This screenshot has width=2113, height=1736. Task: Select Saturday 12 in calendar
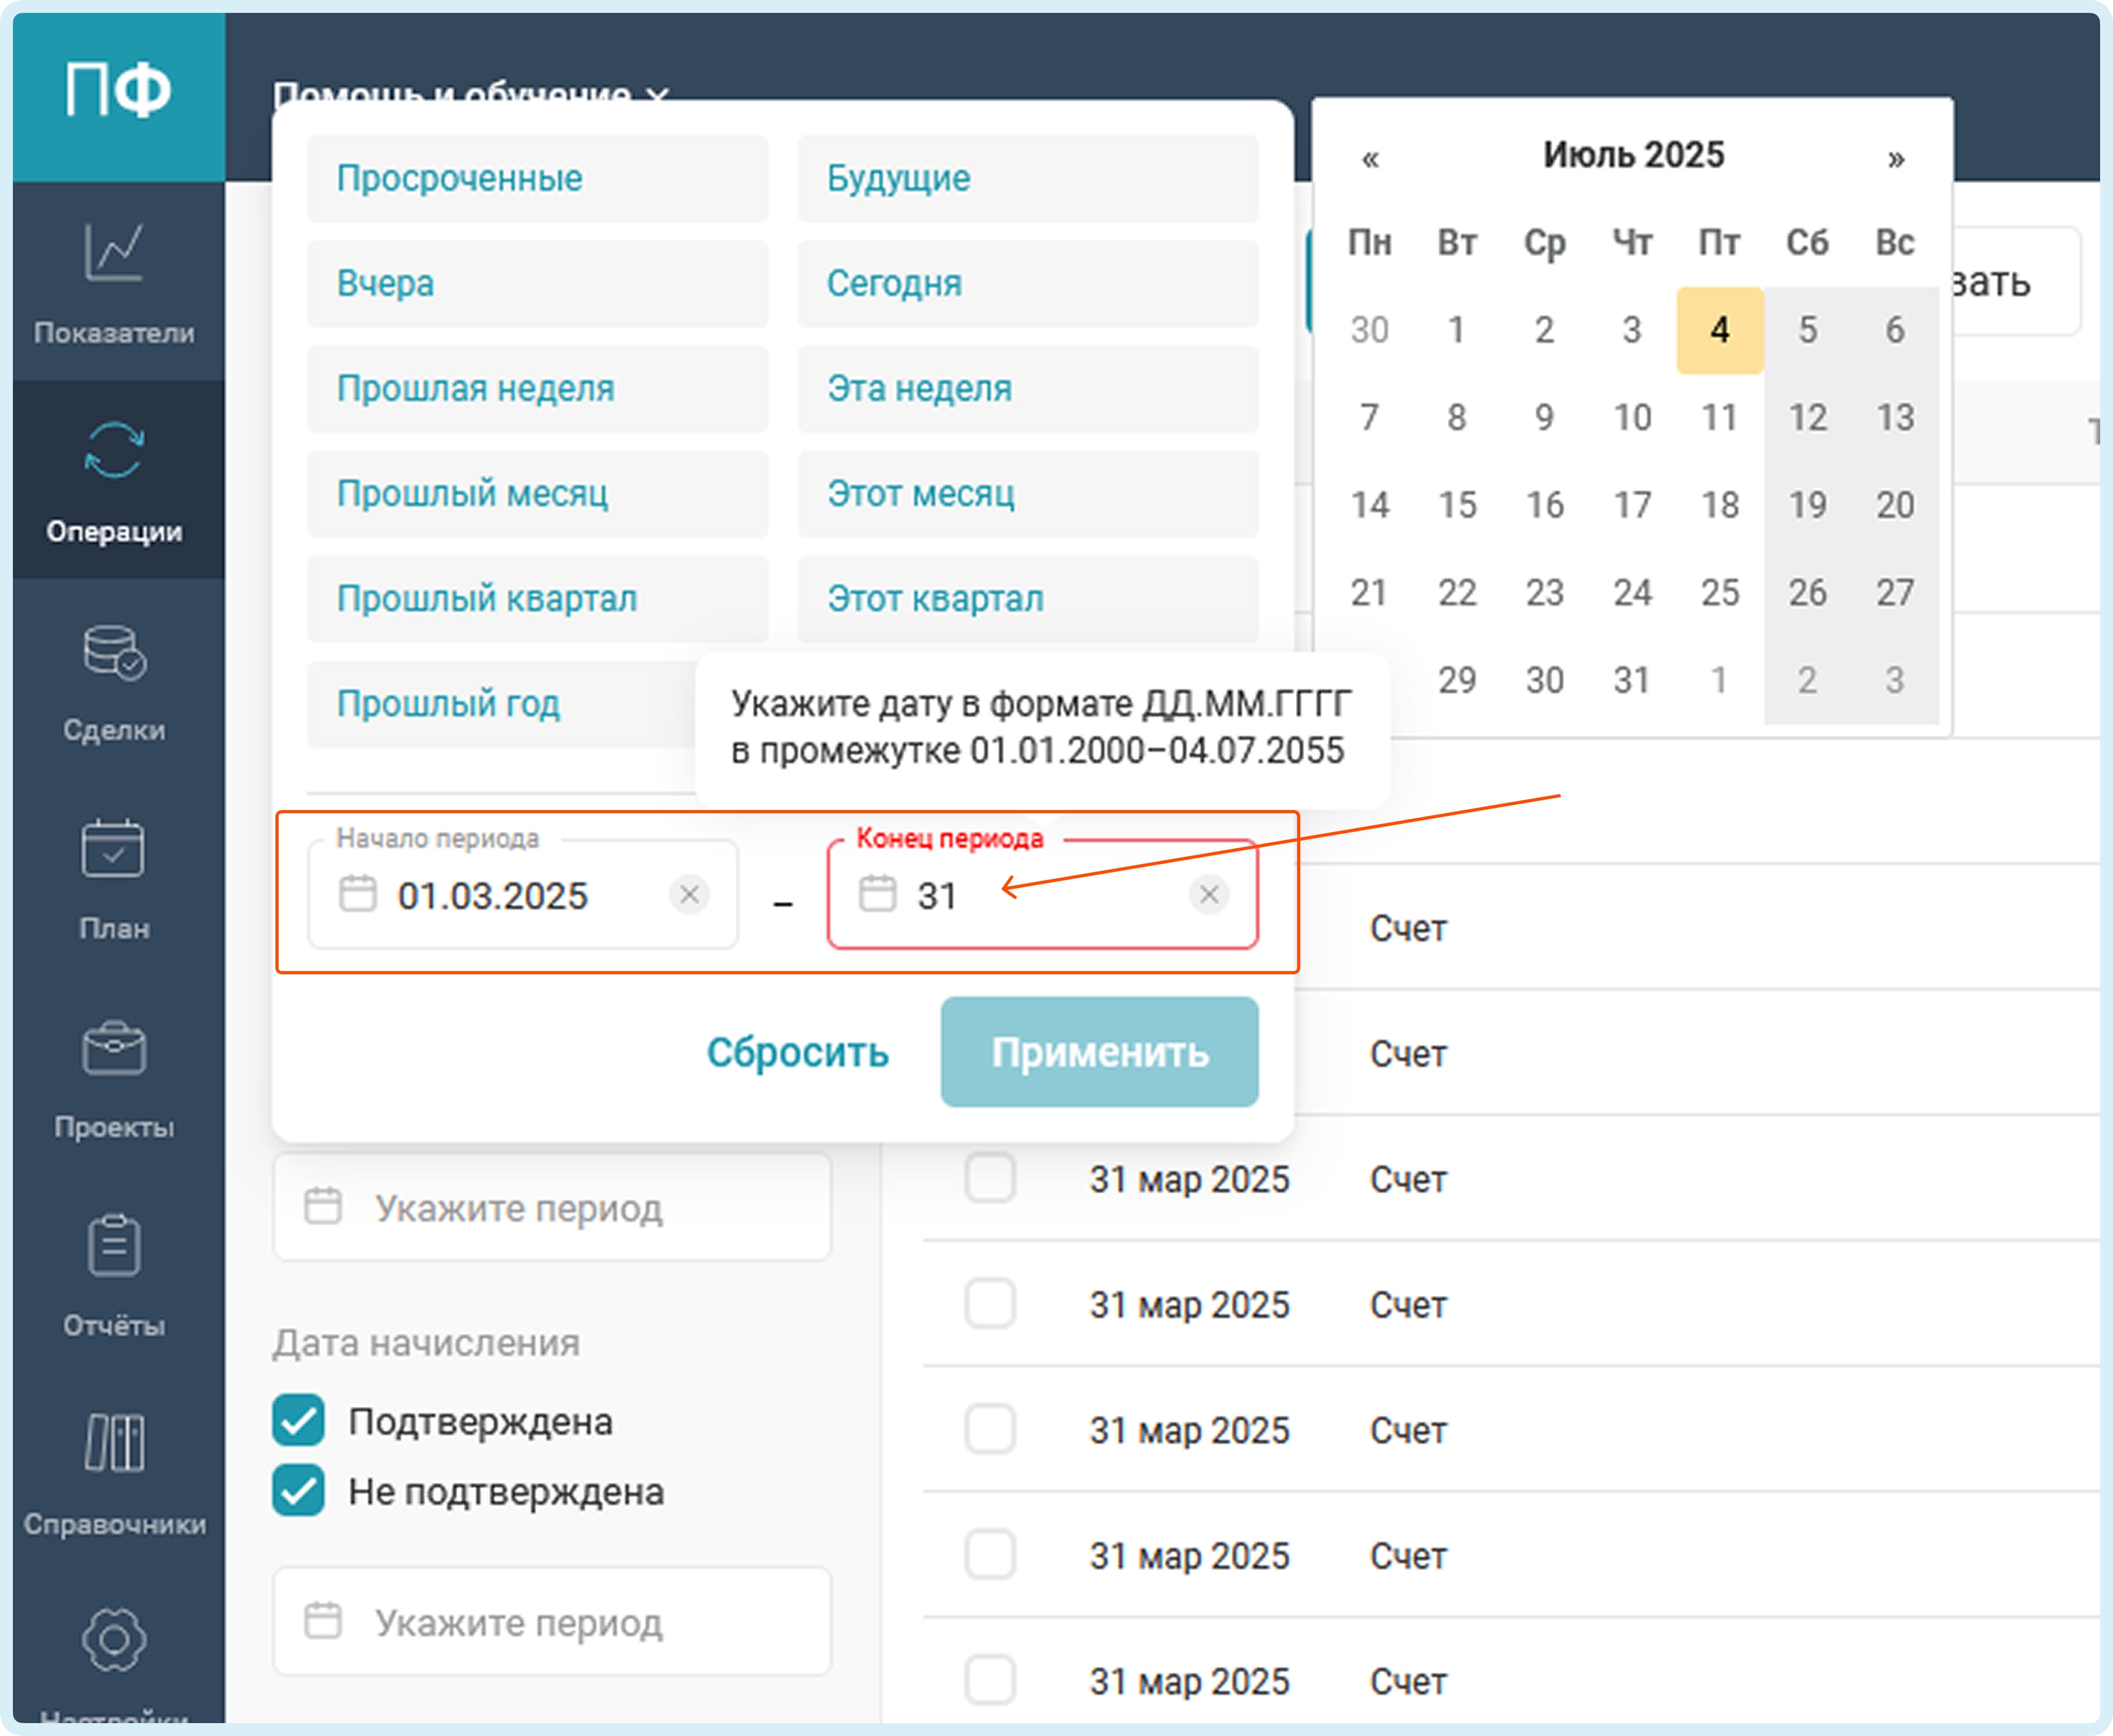[x=1808, y=417]
